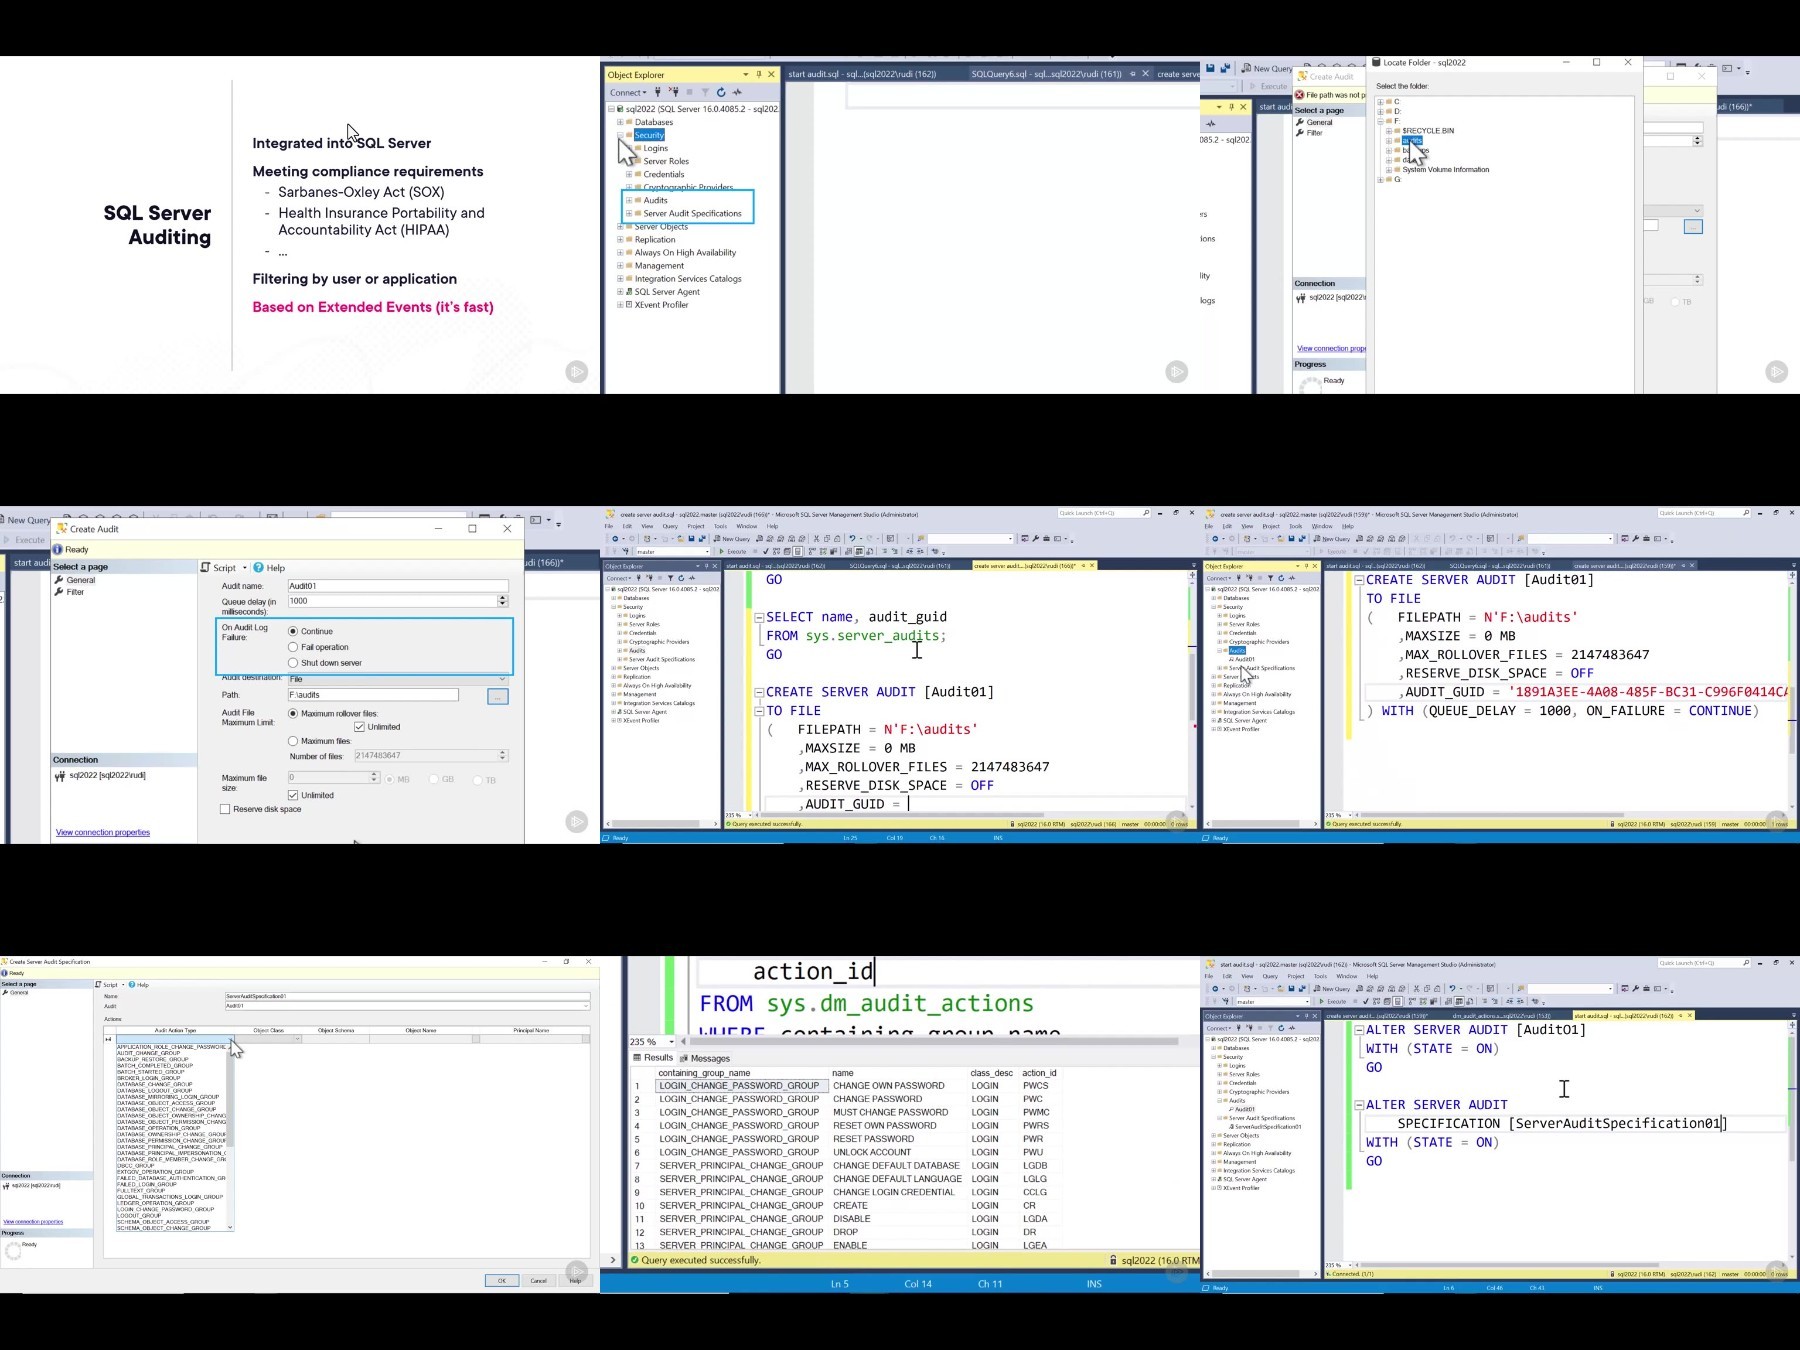
Task: Open the Connect dropdown in the large Object Explorer
Action: click(x=628, y=92)
